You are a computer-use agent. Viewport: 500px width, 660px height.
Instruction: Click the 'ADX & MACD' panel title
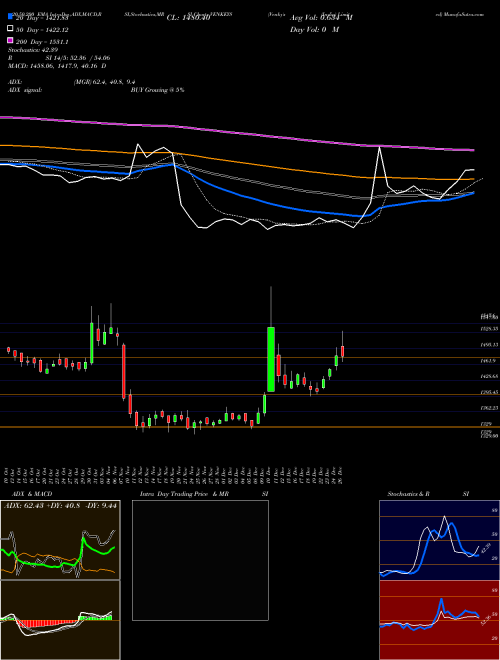pyautogui.click(x=32, y=494)
